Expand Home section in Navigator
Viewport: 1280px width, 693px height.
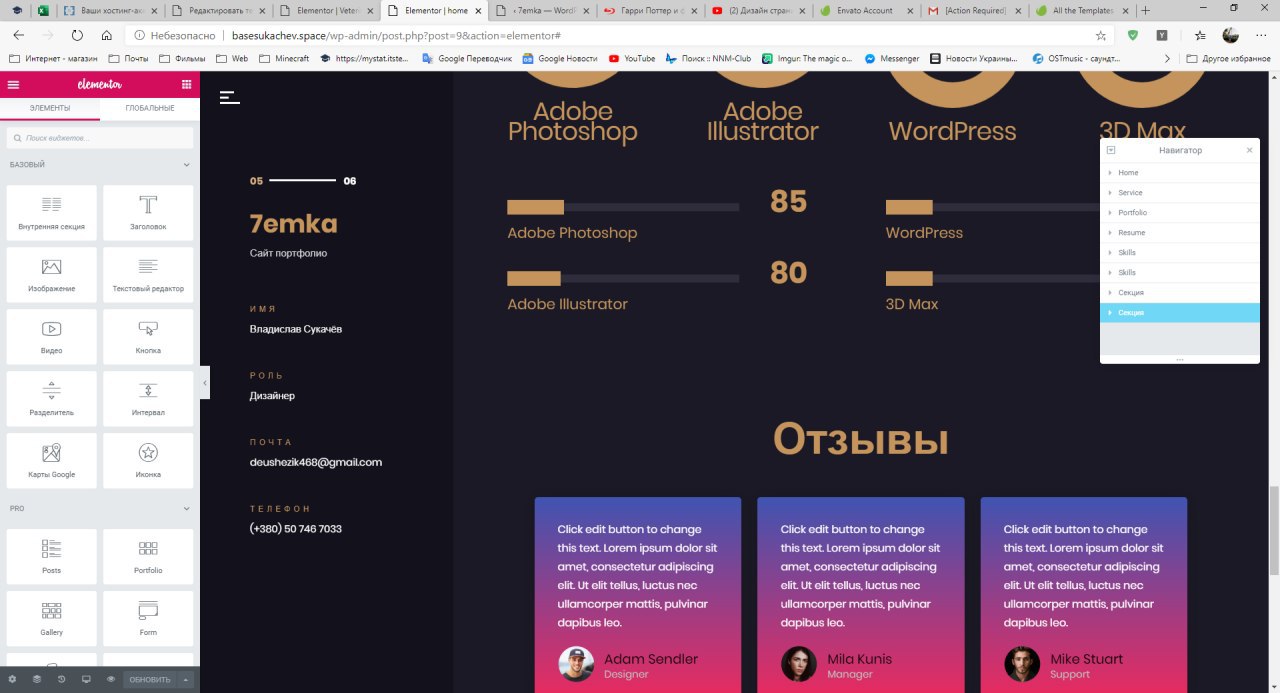coord(1110,173)
